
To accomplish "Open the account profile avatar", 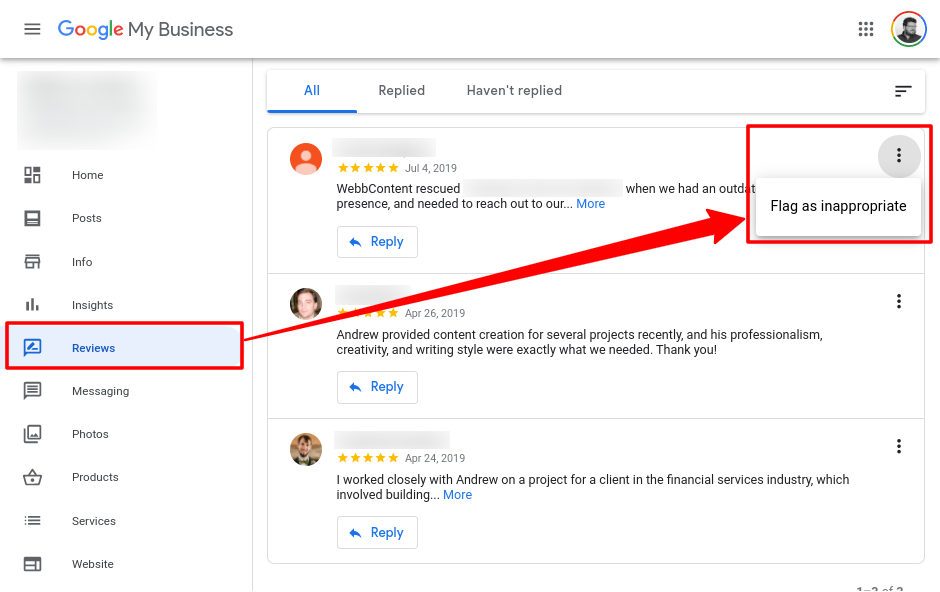I will pyautogui.click(x=908, y=29).
